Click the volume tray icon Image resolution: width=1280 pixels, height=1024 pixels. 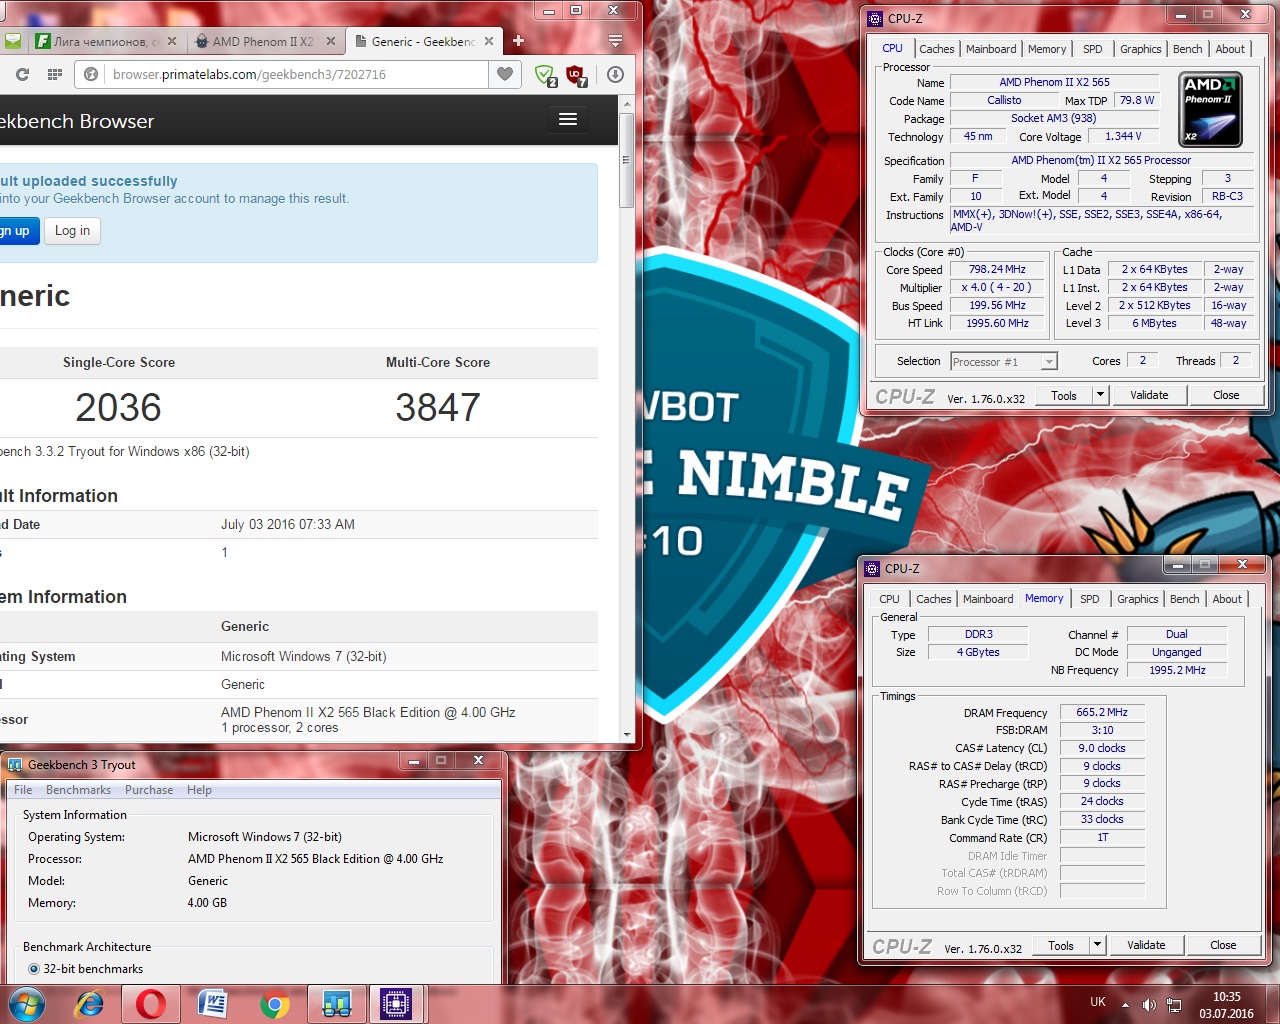(1149, 1005)
